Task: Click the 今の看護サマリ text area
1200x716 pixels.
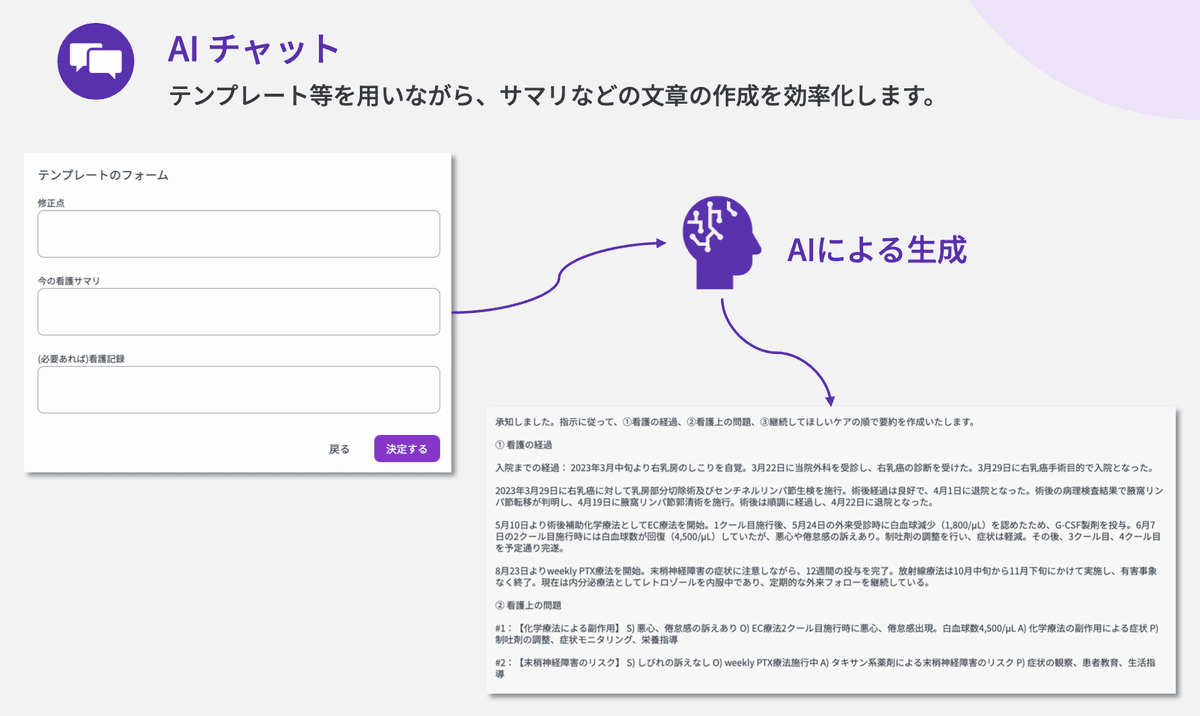Action: 238,311
